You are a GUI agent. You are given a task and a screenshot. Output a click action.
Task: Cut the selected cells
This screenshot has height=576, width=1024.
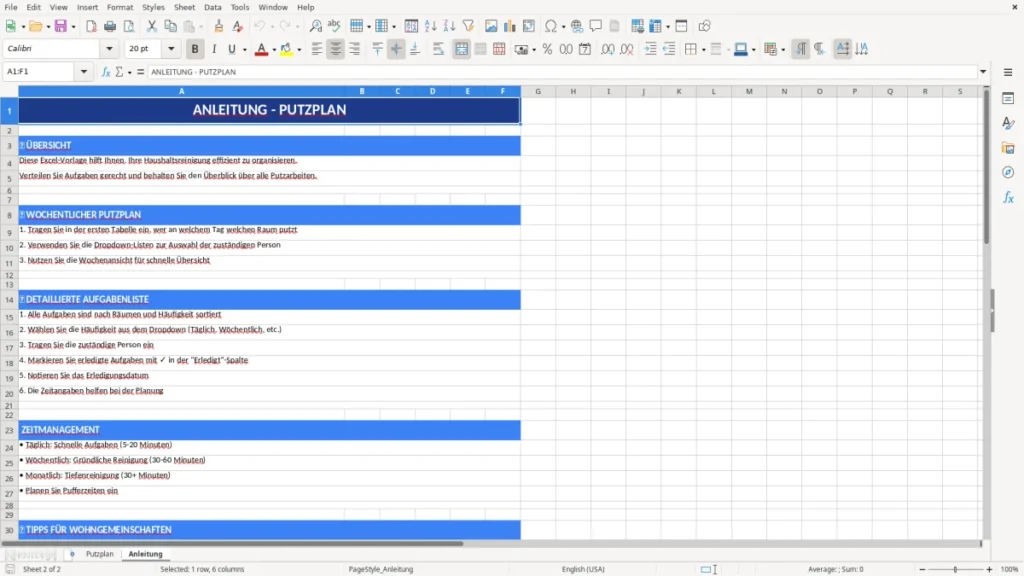[x=152, y=26]
